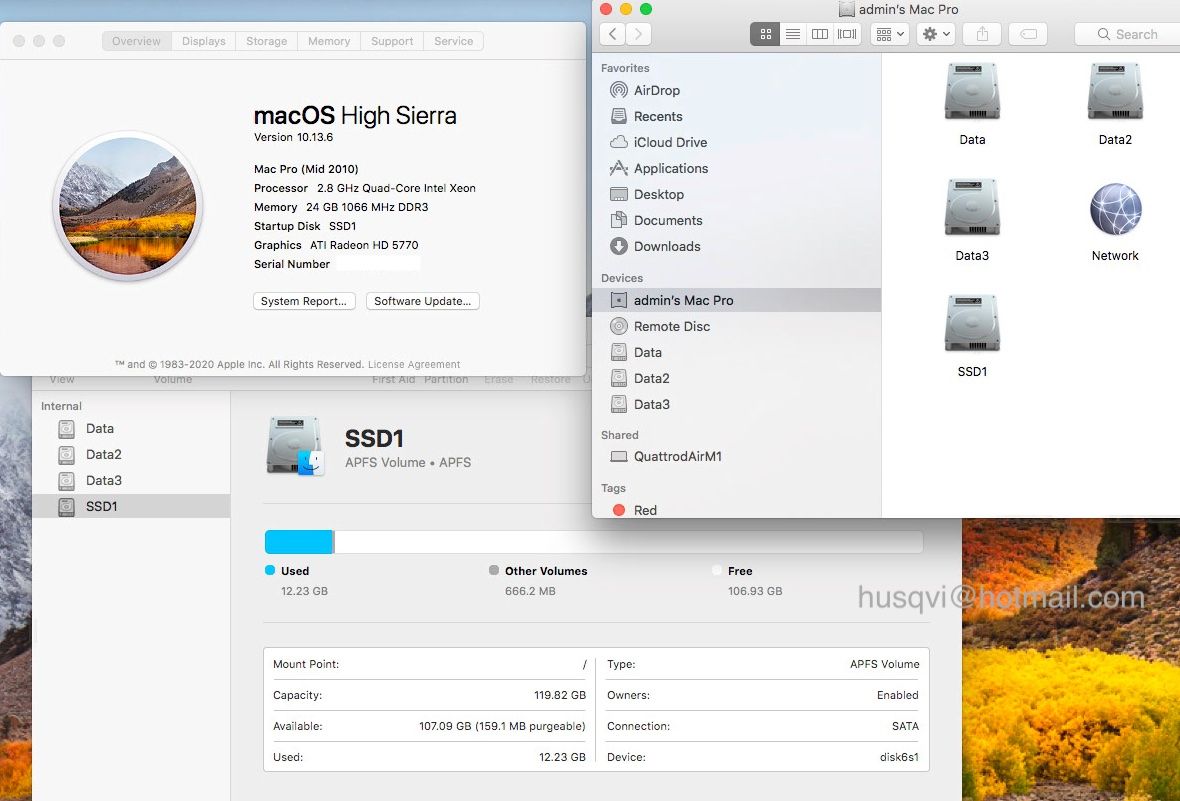
Task: Click the Device value disk6s1
Action: [x=899, y=757]
